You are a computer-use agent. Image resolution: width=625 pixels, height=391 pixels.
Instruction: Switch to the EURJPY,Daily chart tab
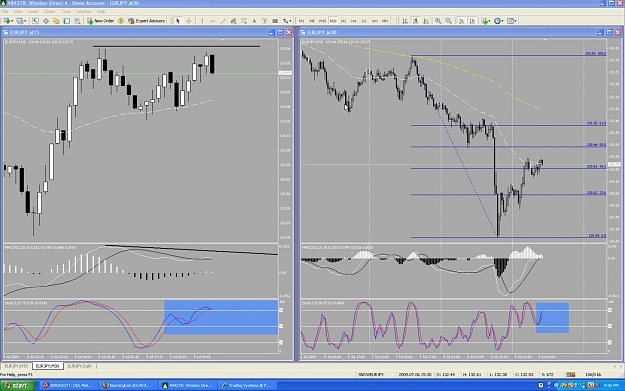(79, 366)
